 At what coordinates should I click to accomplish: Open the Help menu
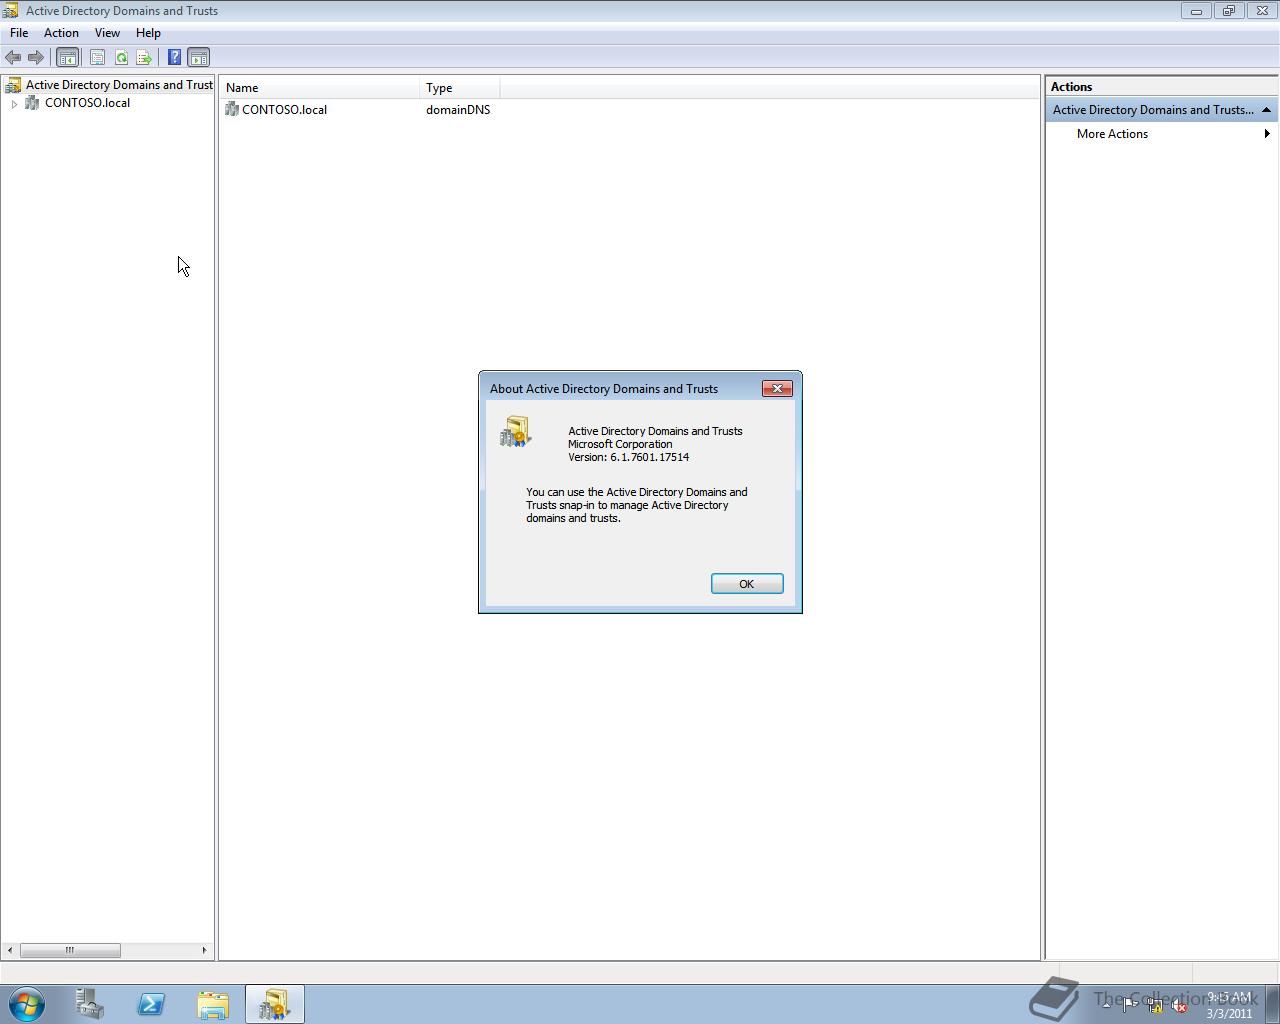pos(148,33)
